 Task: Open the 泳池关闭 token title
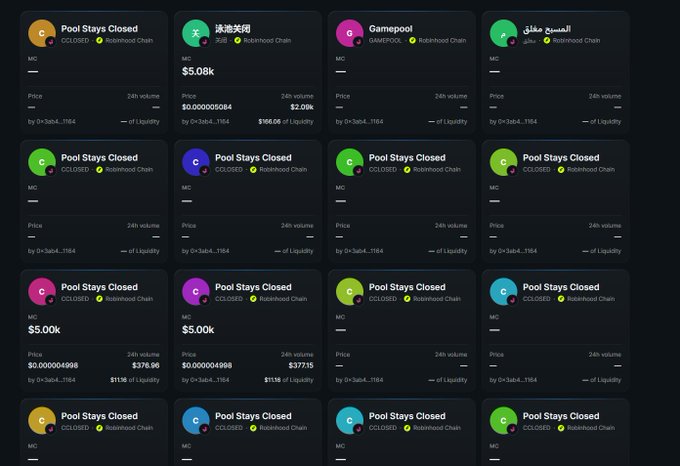point(233,29)
